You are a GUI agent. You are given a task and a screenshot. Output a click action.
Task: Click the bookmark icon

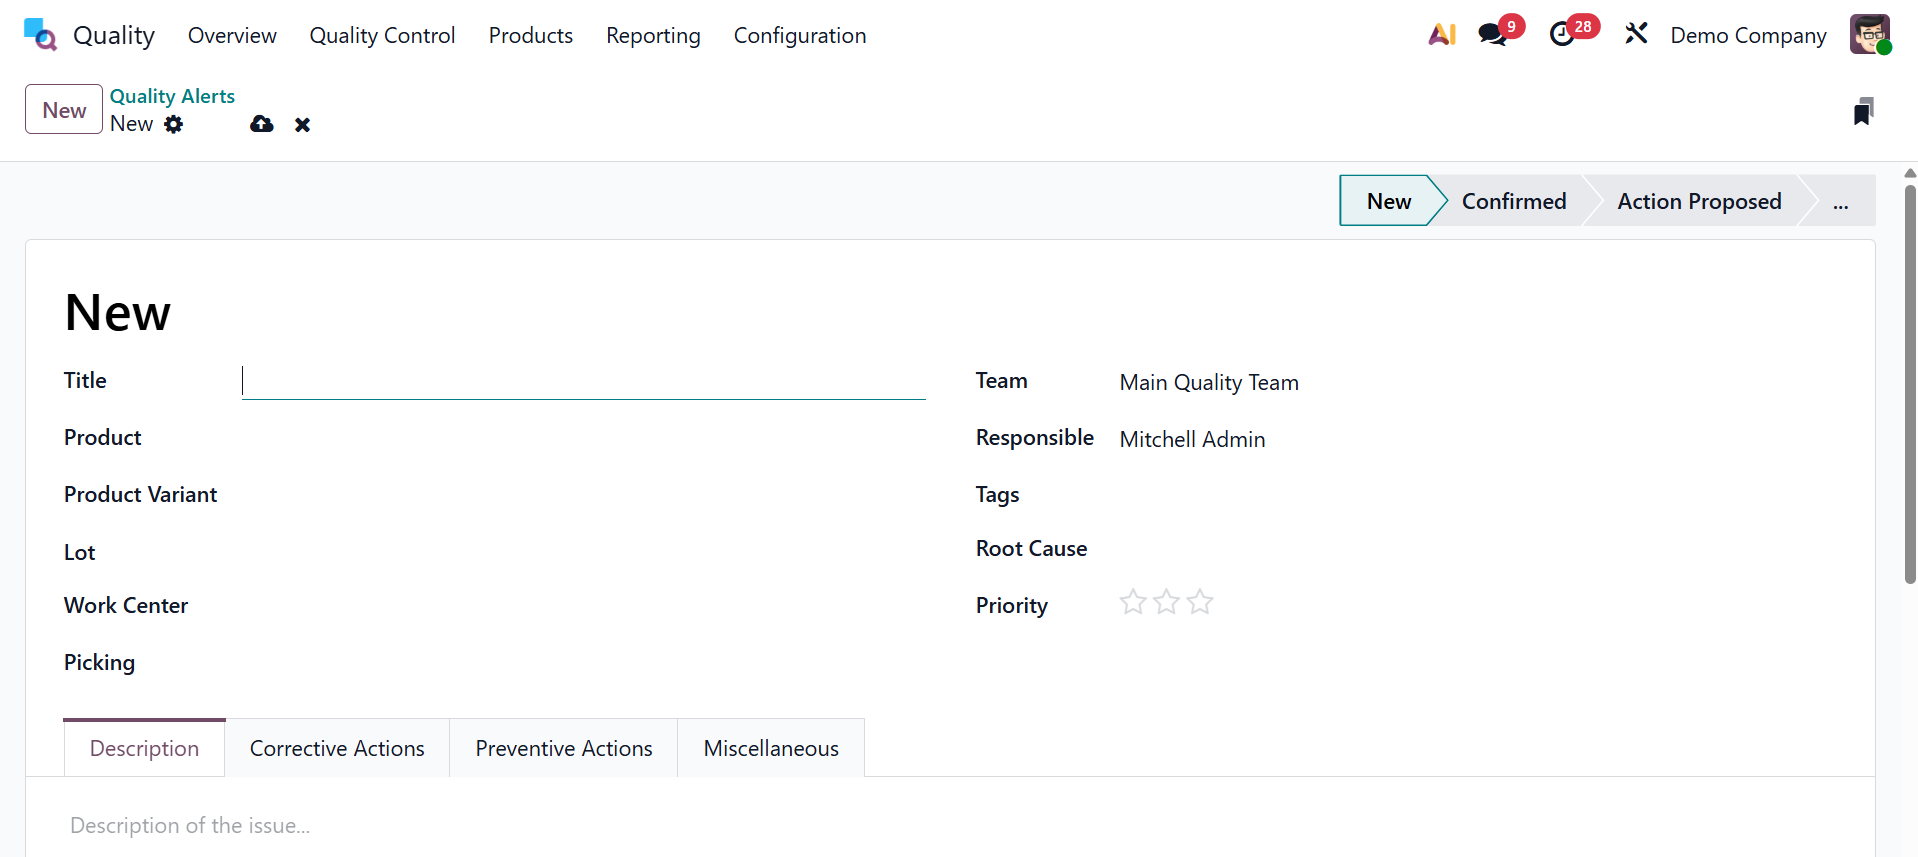point(1862,111)
